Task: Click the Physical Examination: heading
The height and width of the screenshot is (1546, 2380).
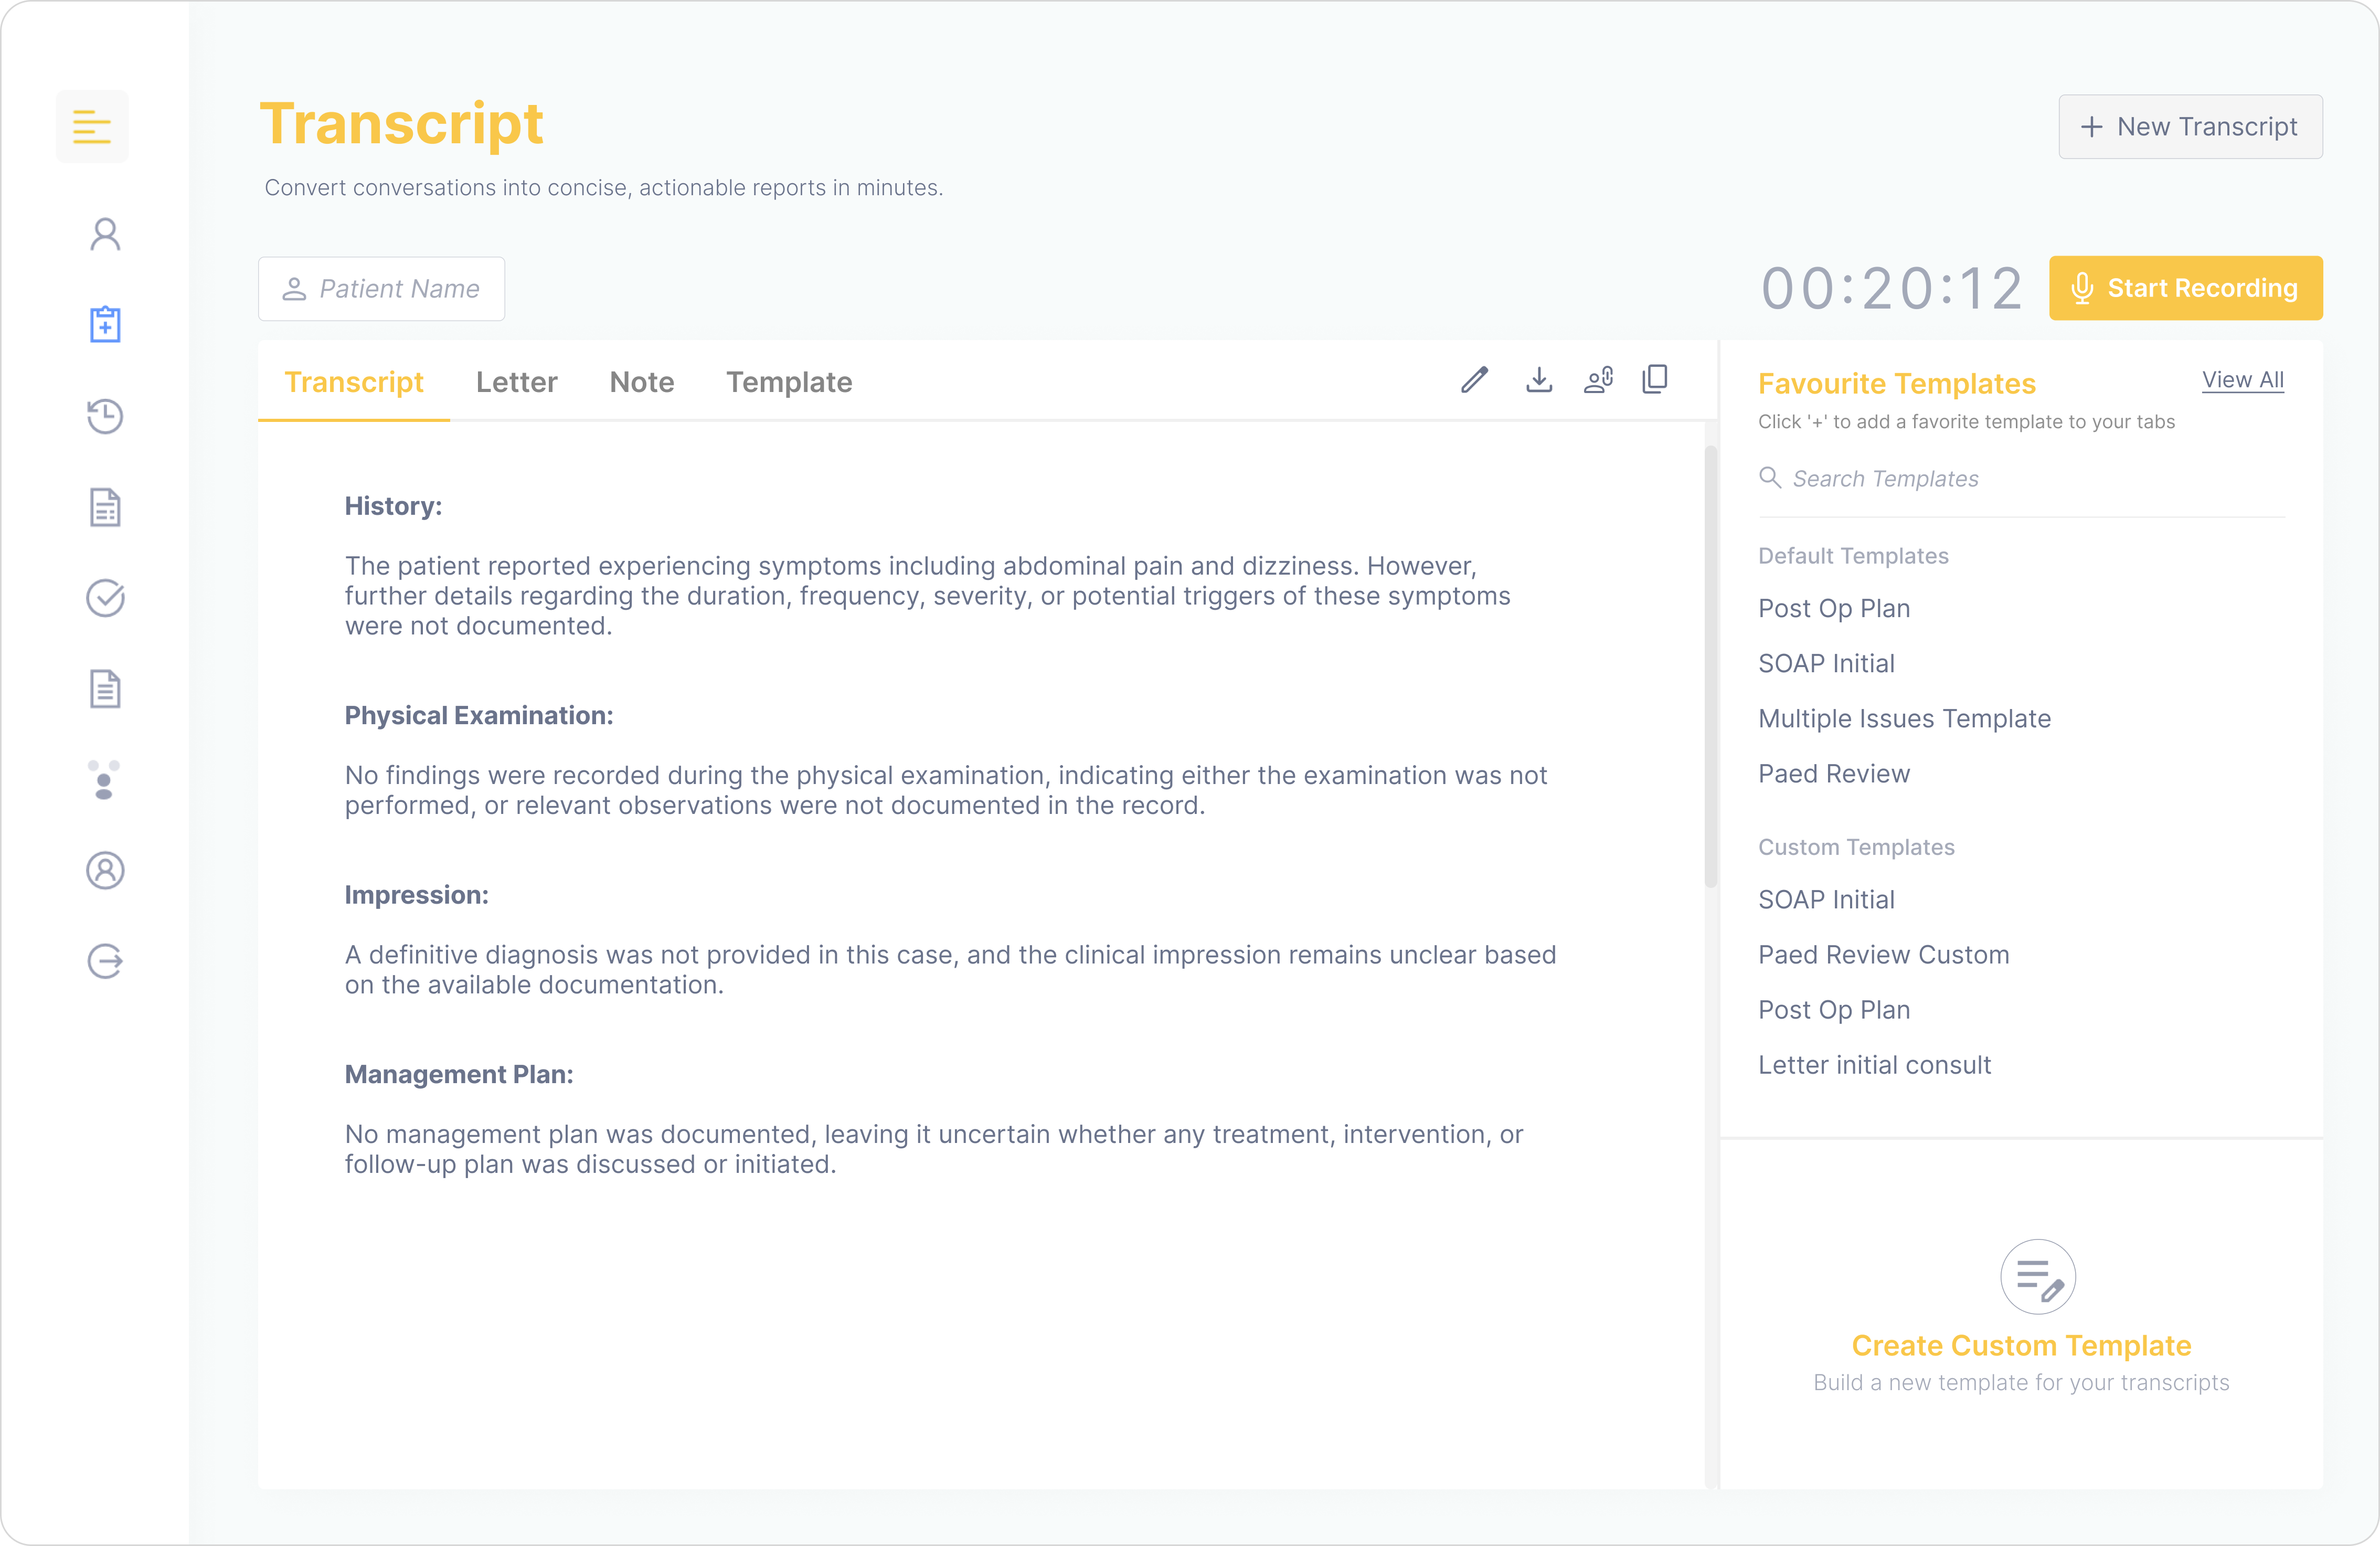Action: coord(479,715)
